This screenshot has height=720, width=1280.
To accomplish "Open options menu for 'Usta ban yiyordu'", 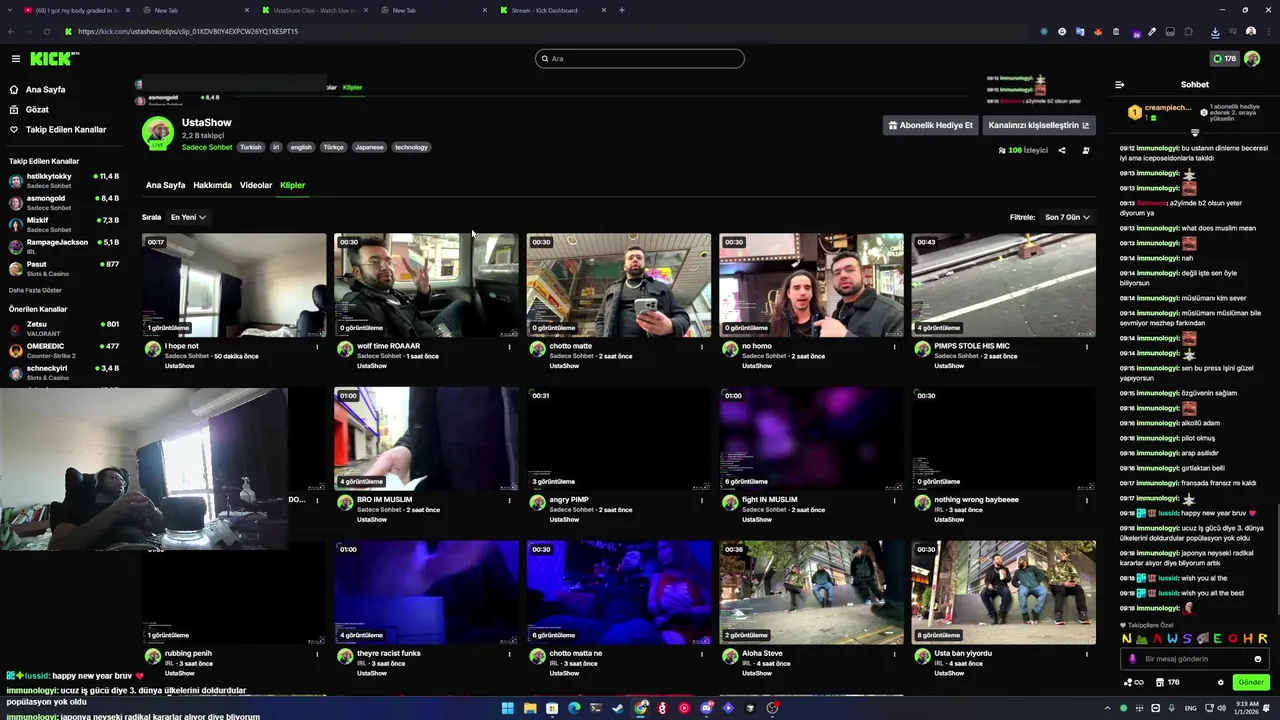I will [x=1087, y=654].
